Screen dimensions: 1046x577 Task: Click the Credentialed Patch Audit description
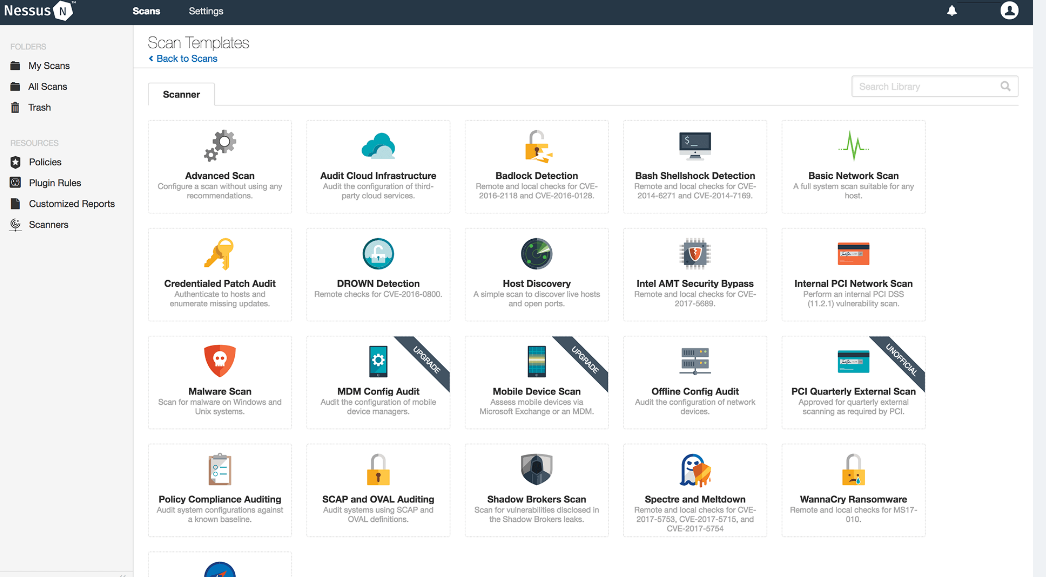coord(219,299)
